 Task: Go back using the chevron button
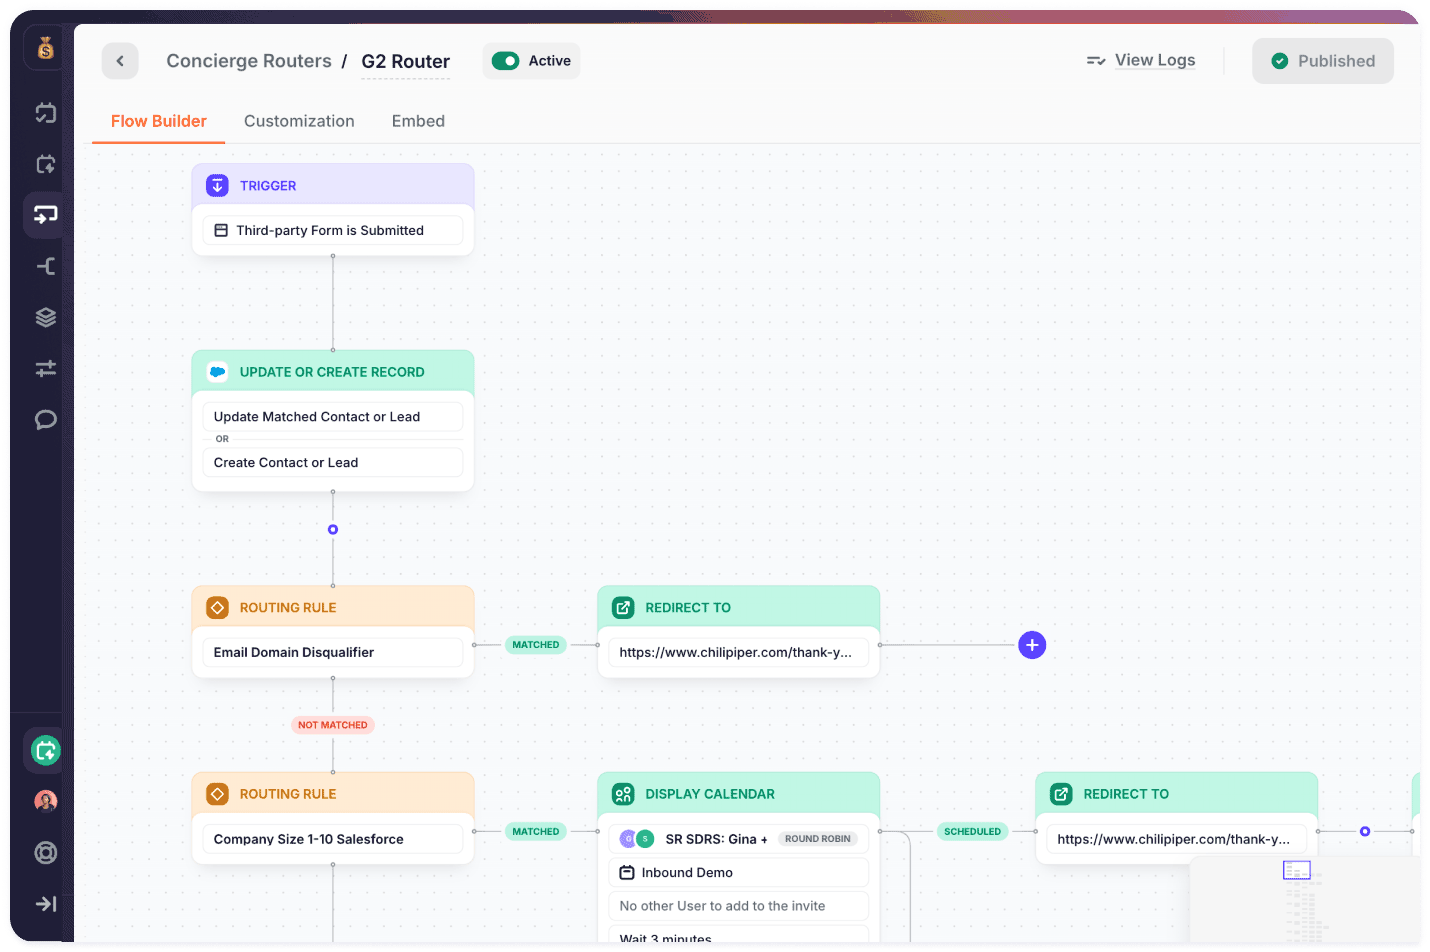tap(120, 61)
